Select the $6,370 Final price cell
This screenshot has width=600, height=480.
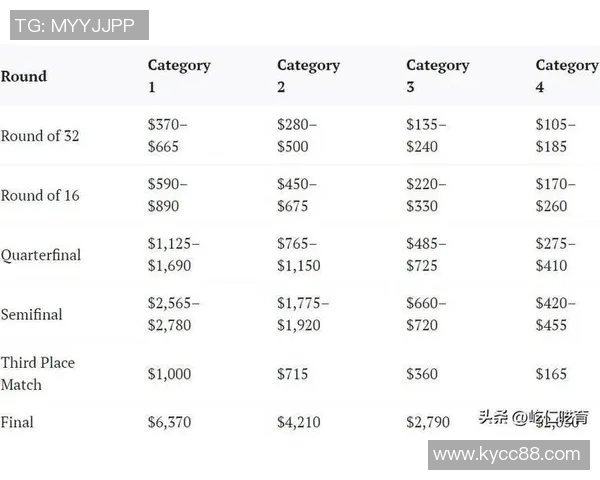tap(169, 422)
